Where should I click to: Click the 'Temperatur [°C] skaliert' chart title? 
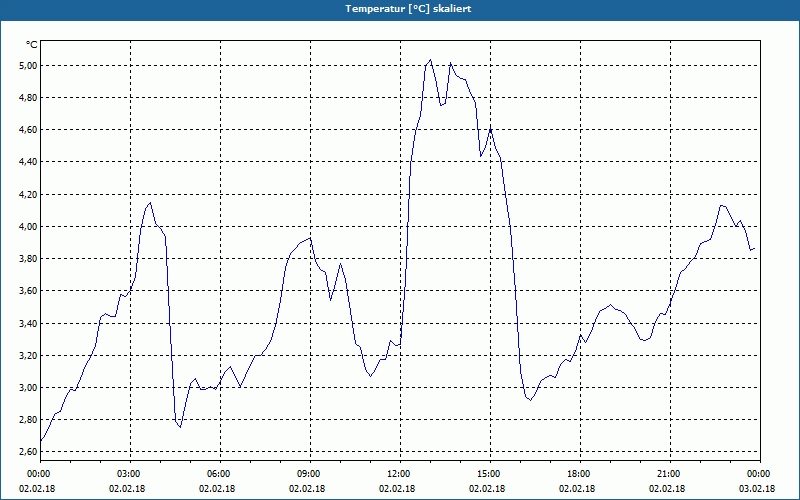tap(408, 9)
